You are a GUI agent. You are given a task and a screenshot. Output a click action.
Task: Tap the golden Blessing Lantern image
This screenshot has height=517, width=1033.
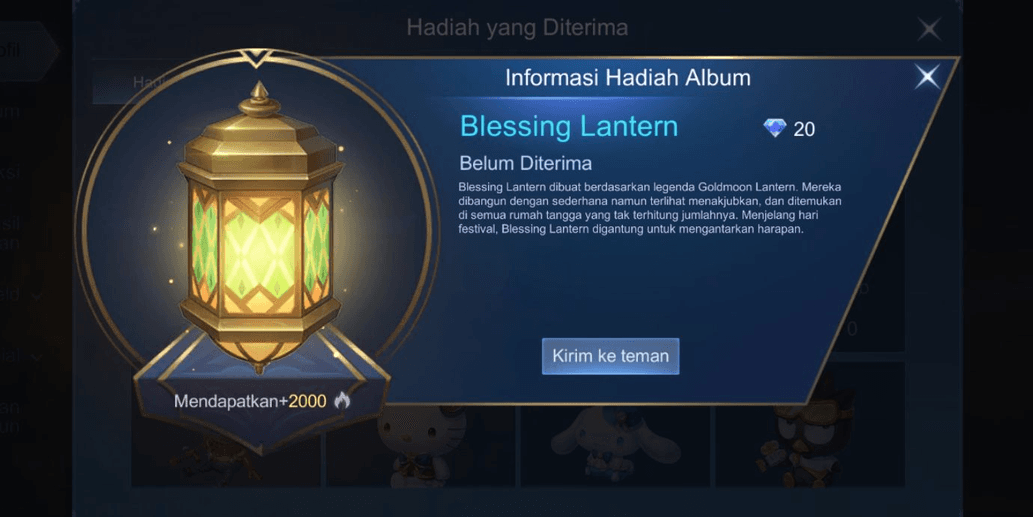[259, 227]
